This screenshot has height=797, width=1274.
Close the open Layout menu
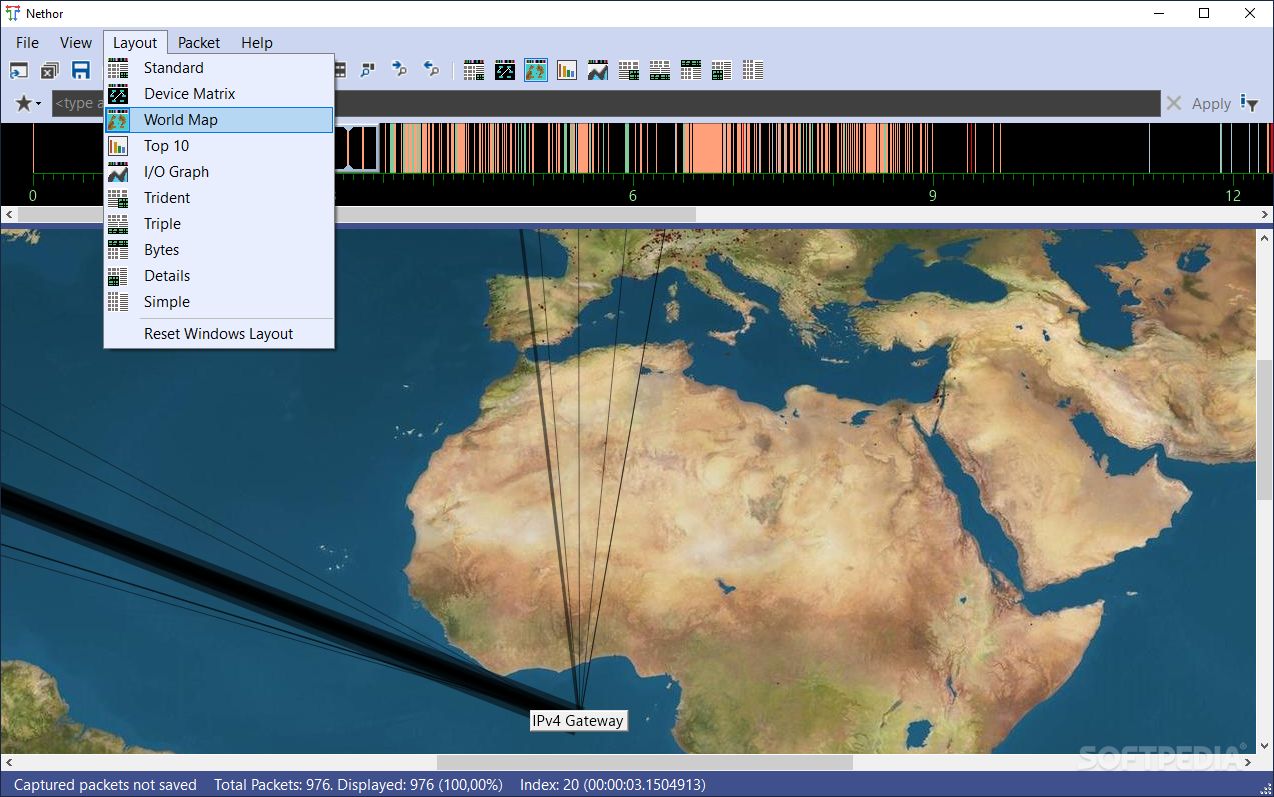click(x=135, y=43)
